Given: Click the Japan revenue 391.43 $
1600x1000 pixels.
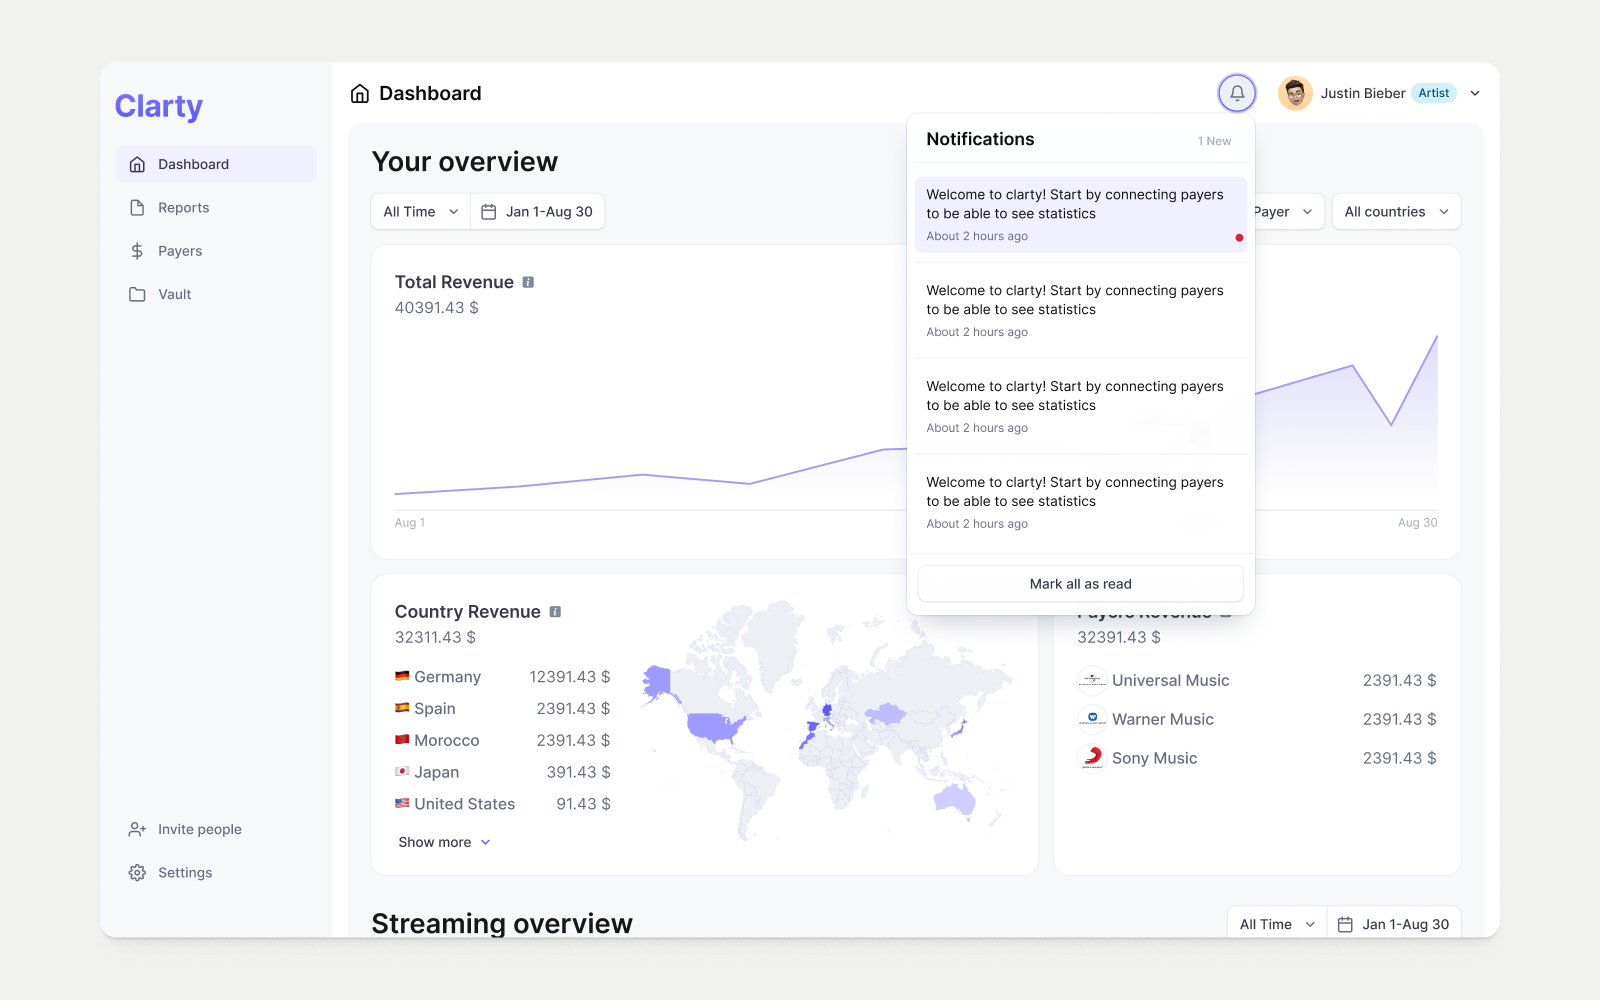Looking at the screenshot, I should (579, 772).
